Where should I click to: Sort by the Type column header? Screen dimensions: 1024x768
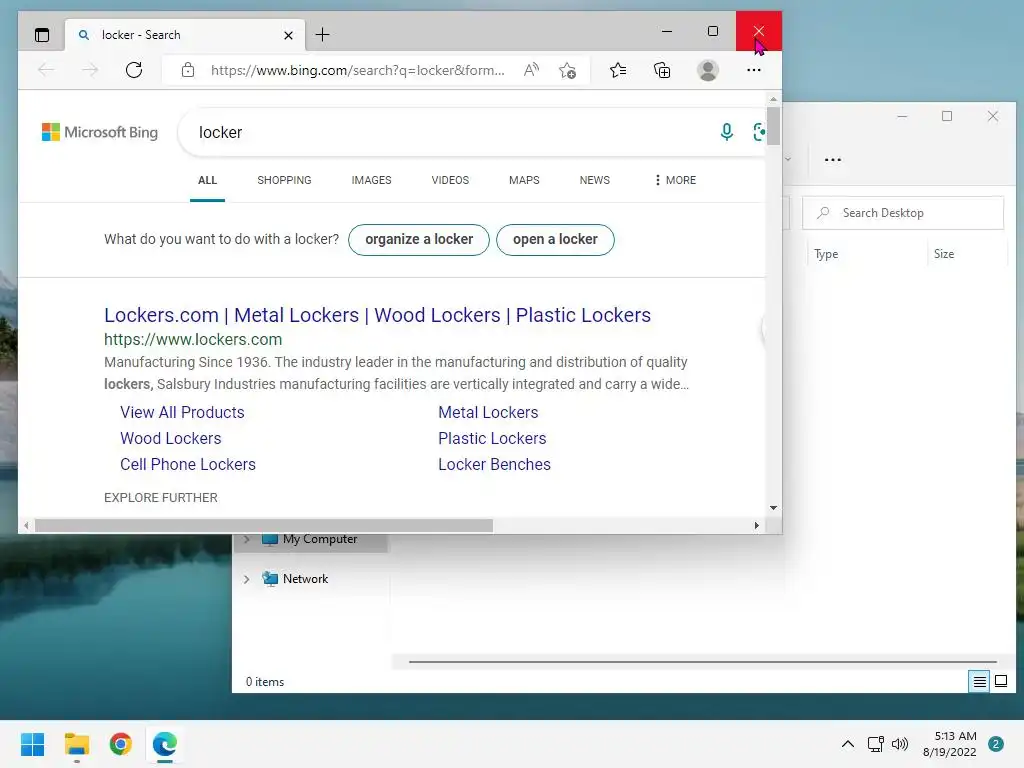826,254
